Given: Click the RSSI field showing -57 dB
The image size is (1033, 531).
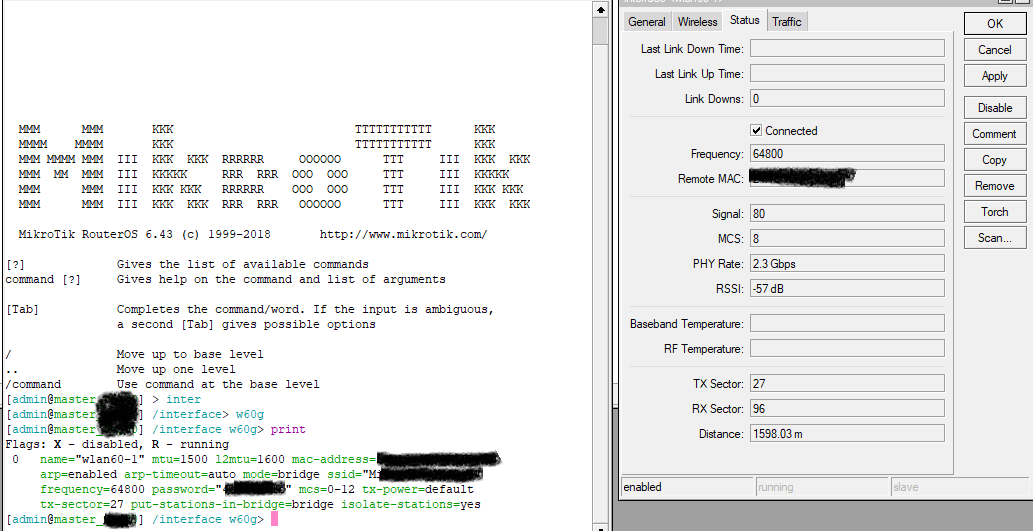Looking at the screenshot, I should click(847, 289).
